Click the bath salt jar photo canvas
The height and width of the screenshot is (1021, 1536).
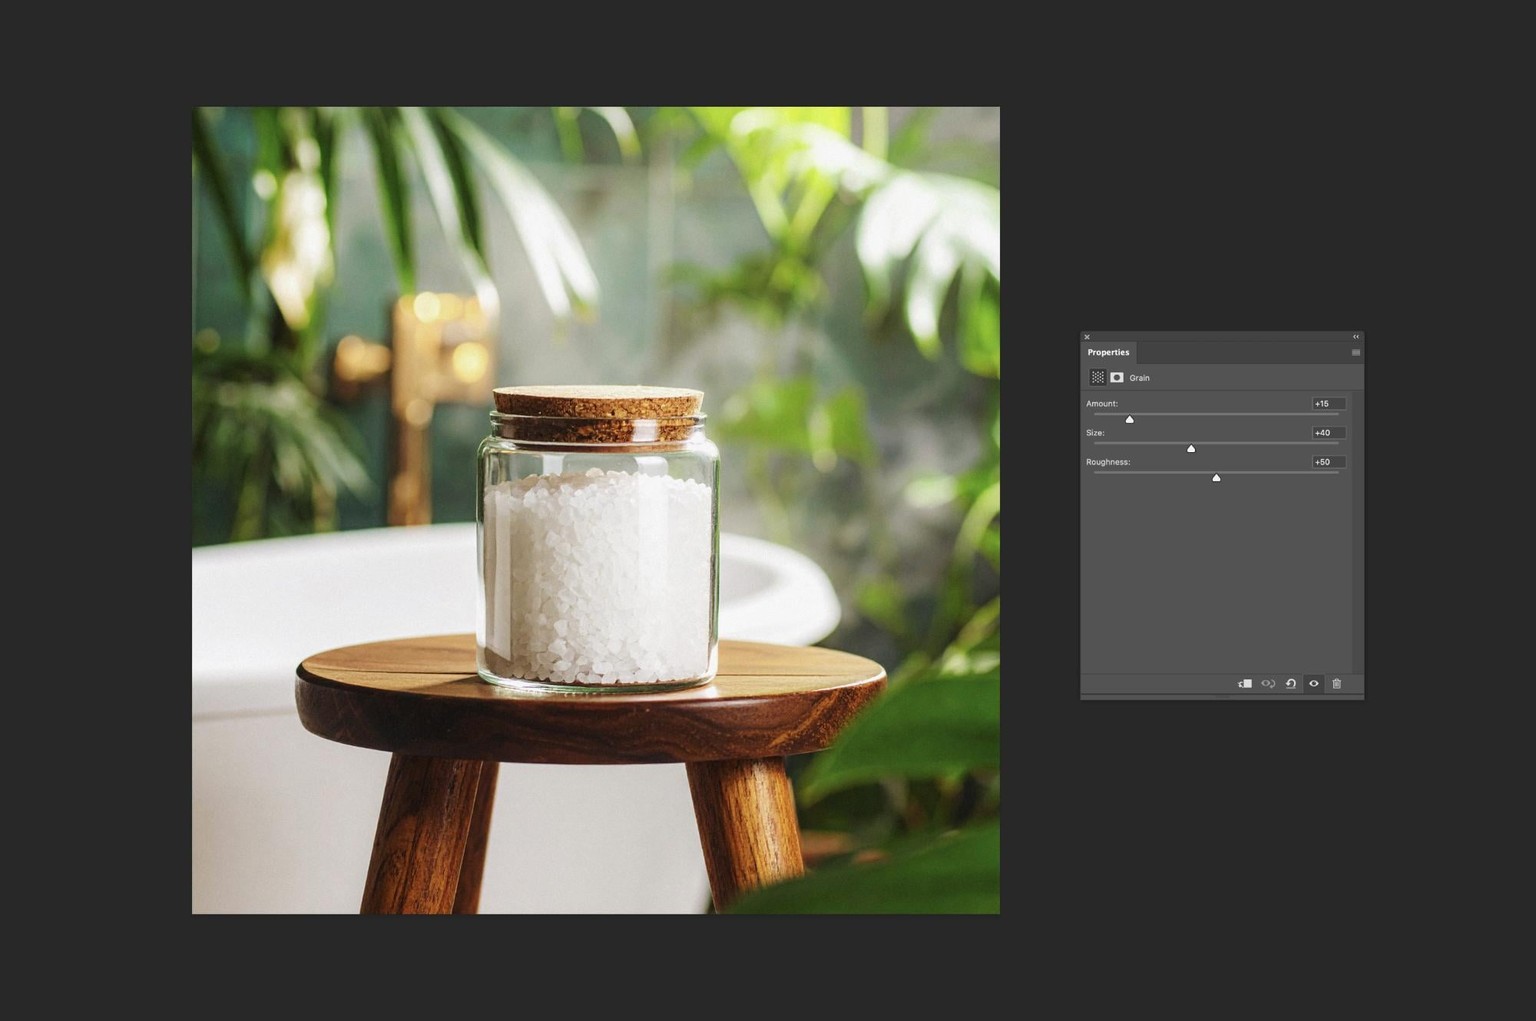point(596,510)
